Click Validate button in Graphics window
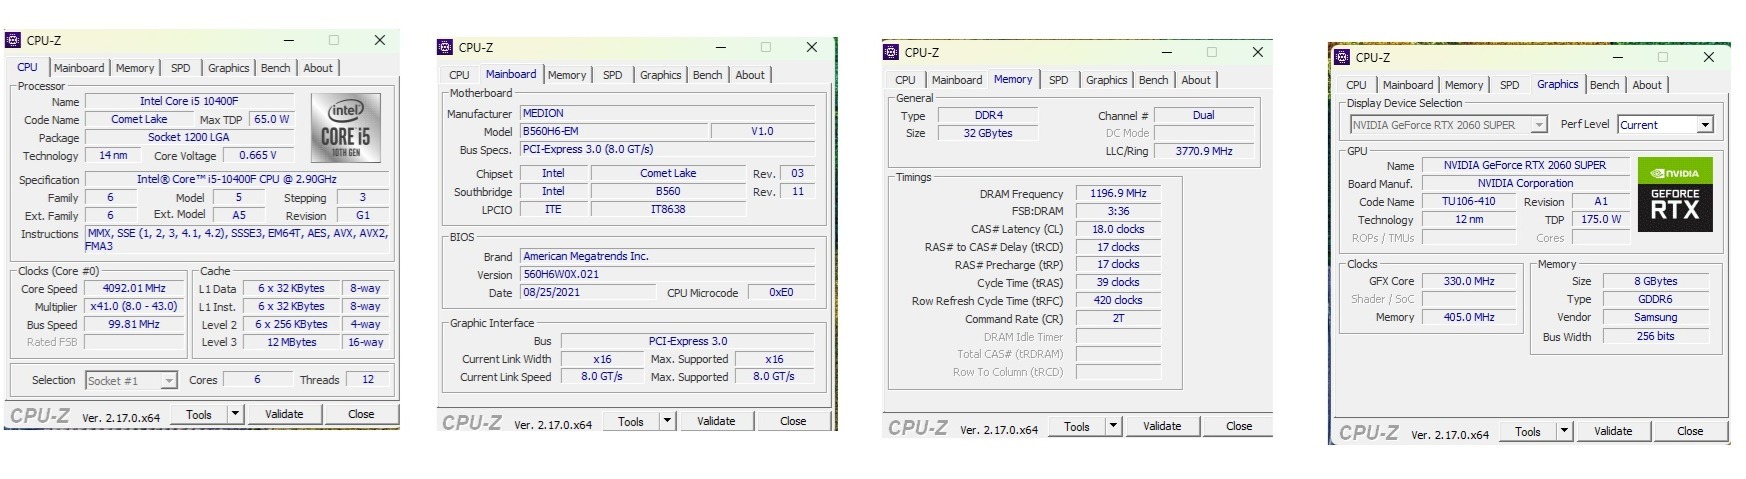The height and width of the screenshot is (479, 1746). click(1613, 431)
